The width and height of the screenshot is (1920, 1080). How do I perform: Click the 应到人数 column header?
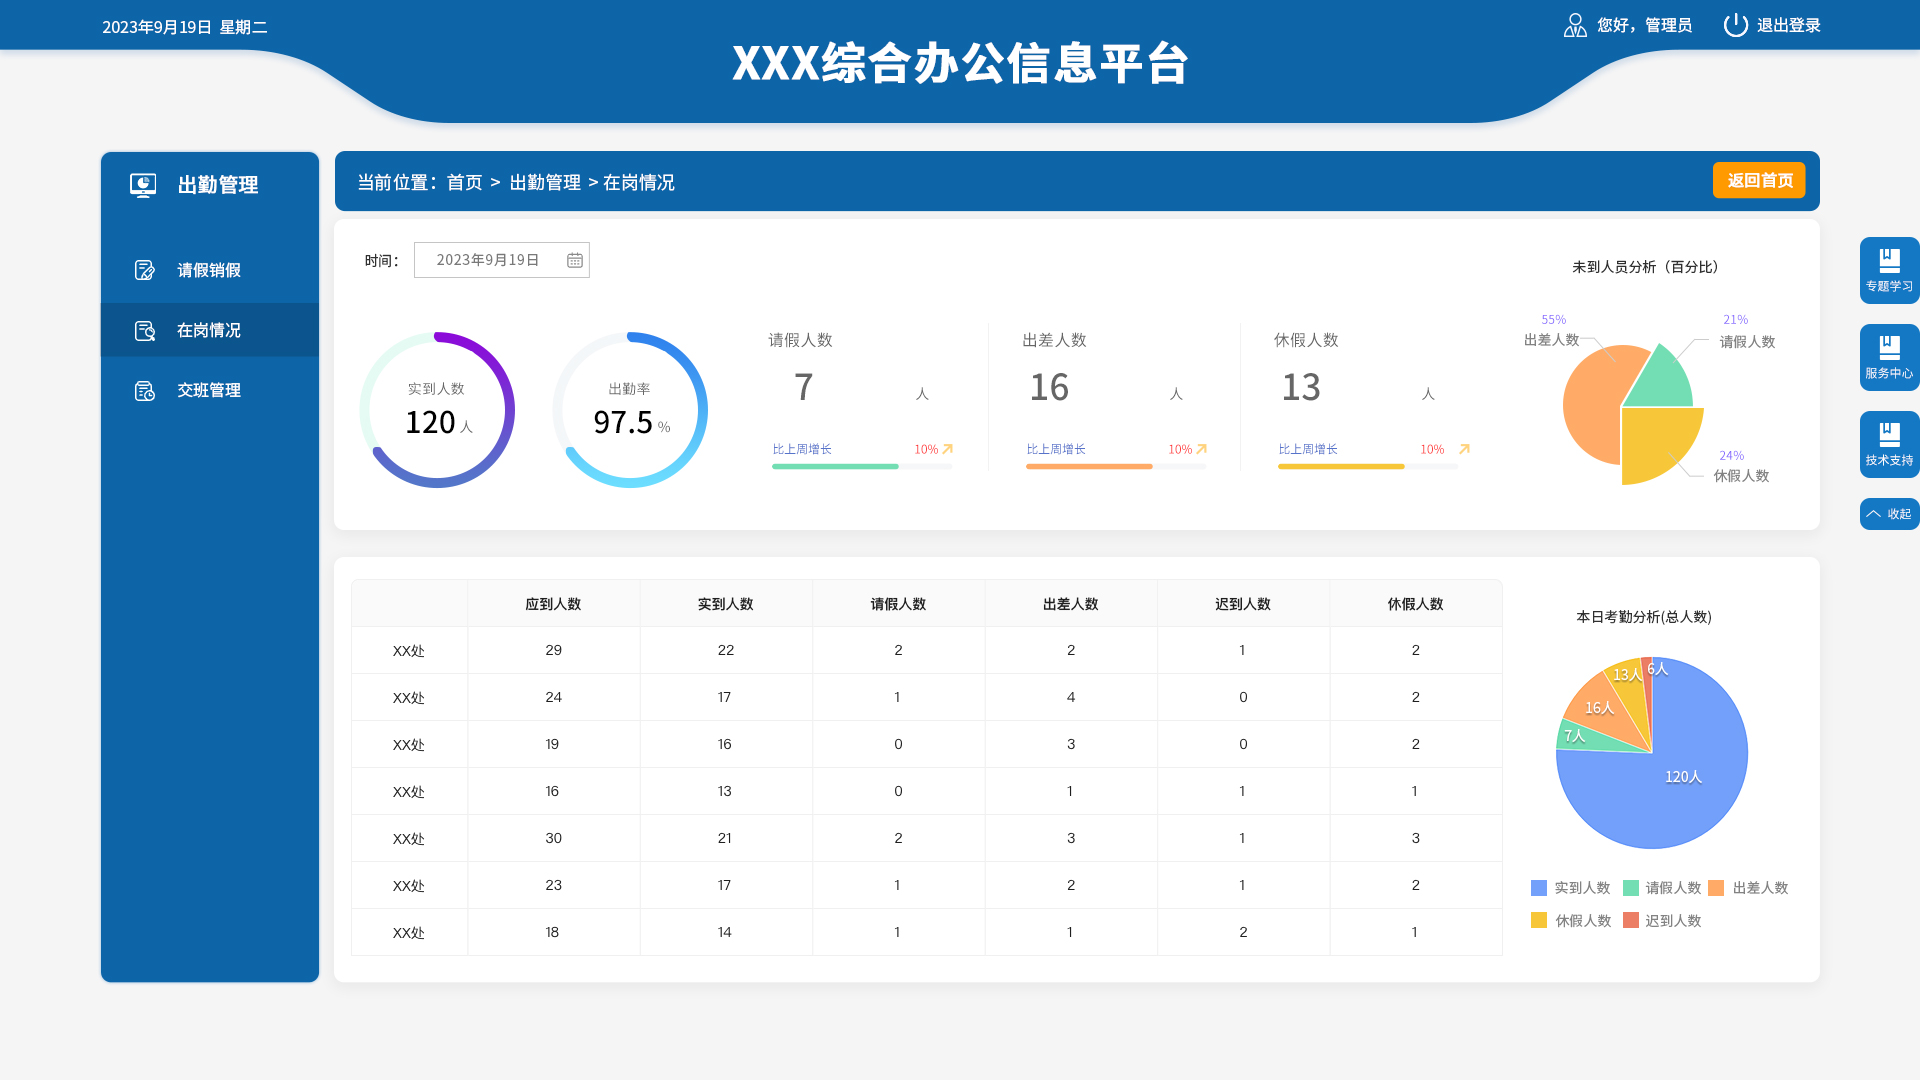pos(553,604)
